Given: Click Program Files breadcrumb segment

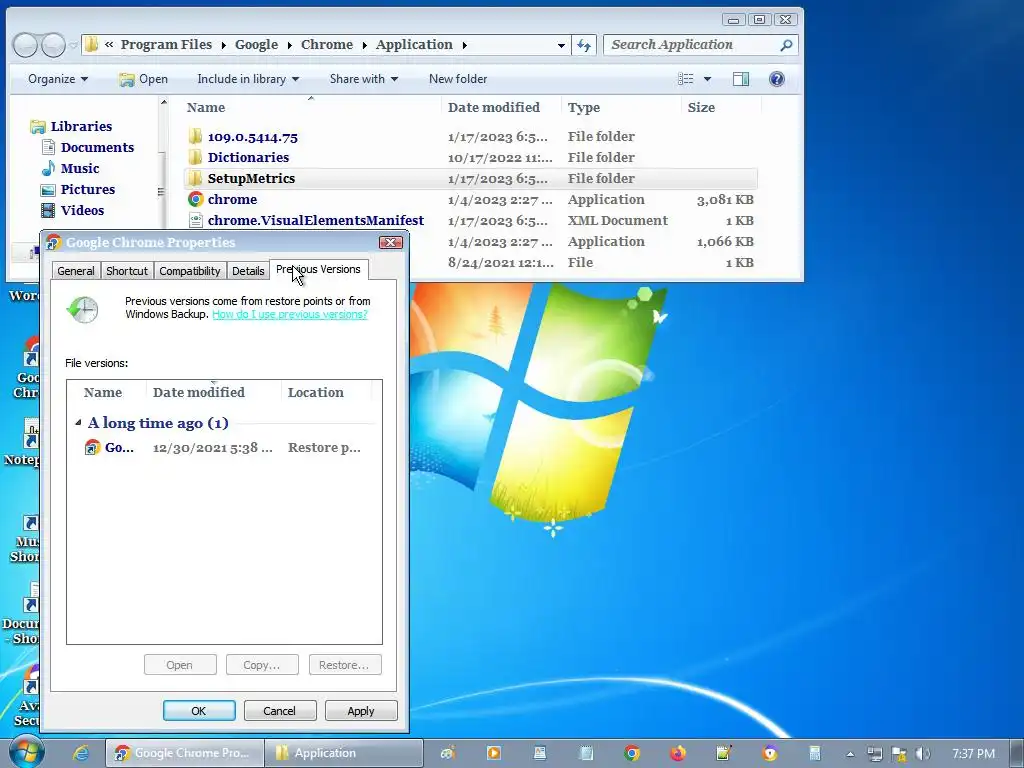Looking at the screenshot, I should (x=166, y=45).
